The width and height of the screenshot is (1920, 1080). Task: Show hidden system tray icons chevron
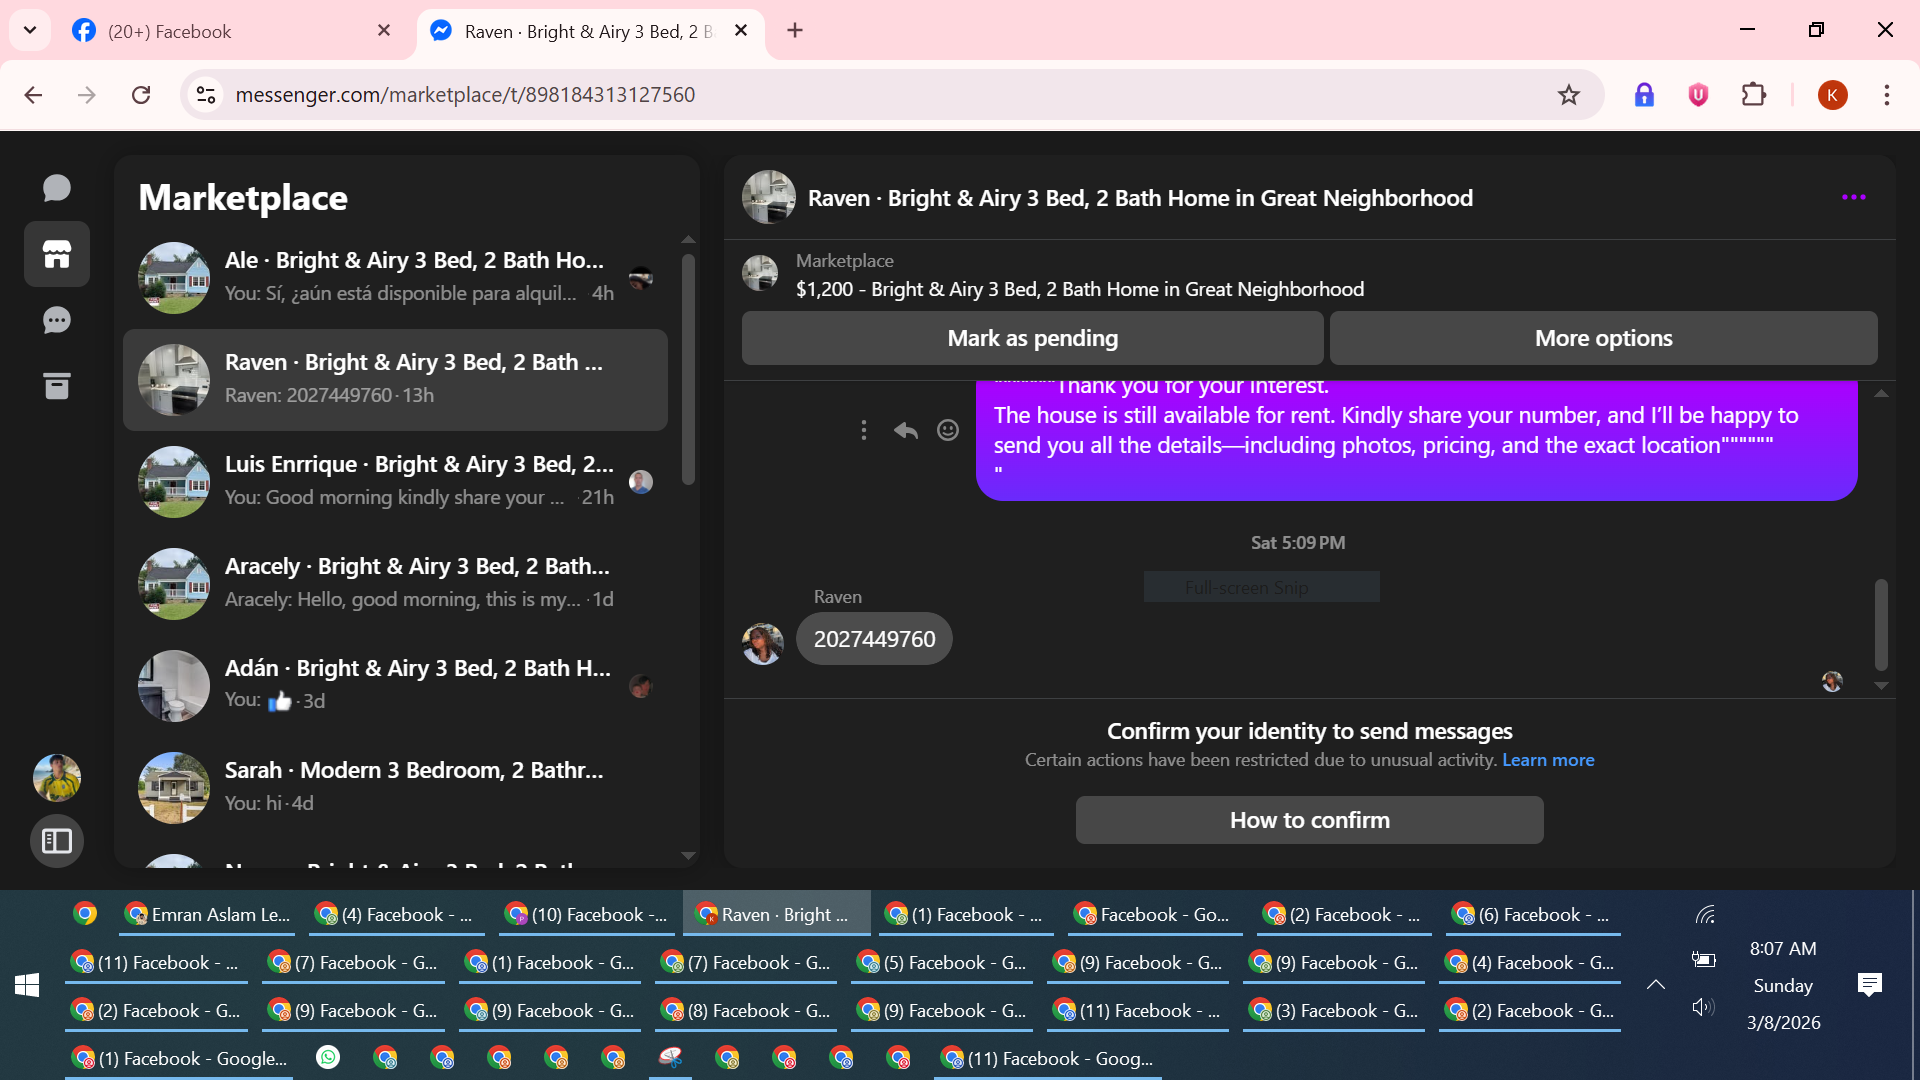coord(1656,985)
